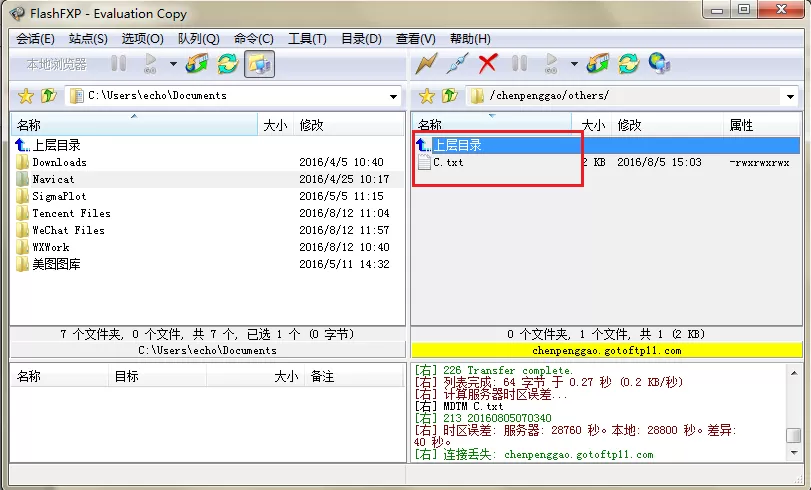Click the local pane favorites star

25,96
